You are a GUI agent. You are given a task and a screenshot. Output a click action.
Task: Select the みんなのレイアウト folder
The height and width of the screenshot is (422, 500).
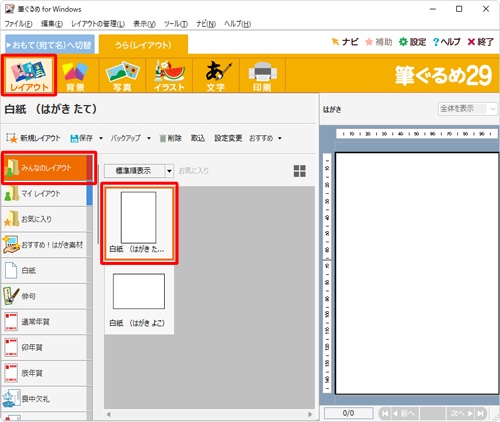coord(47,168)
